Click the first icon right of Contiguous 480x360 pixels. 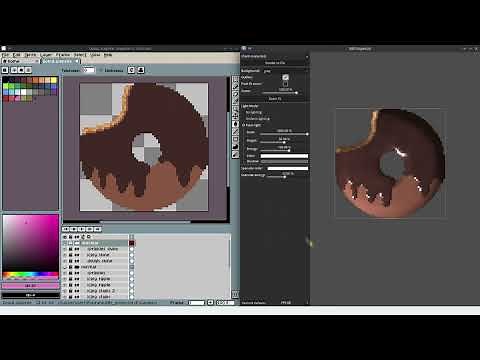click(131, 70)
